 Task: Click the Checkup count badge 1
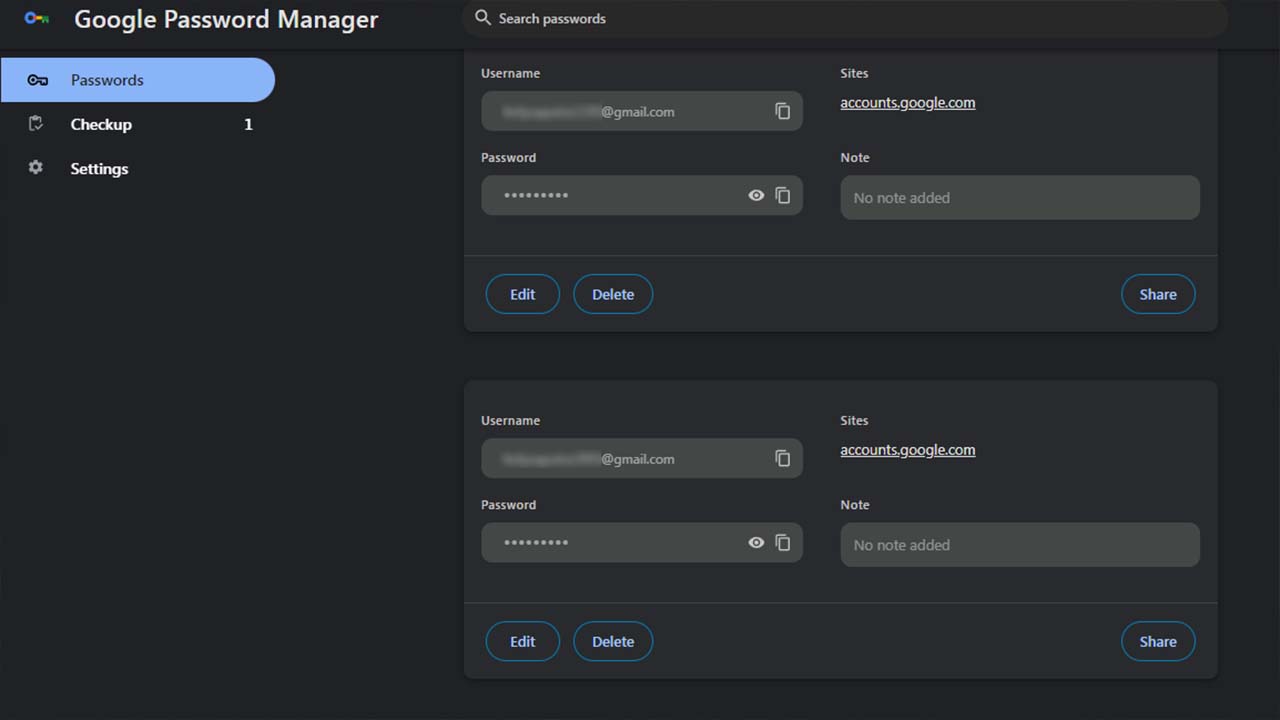(248, 124)
